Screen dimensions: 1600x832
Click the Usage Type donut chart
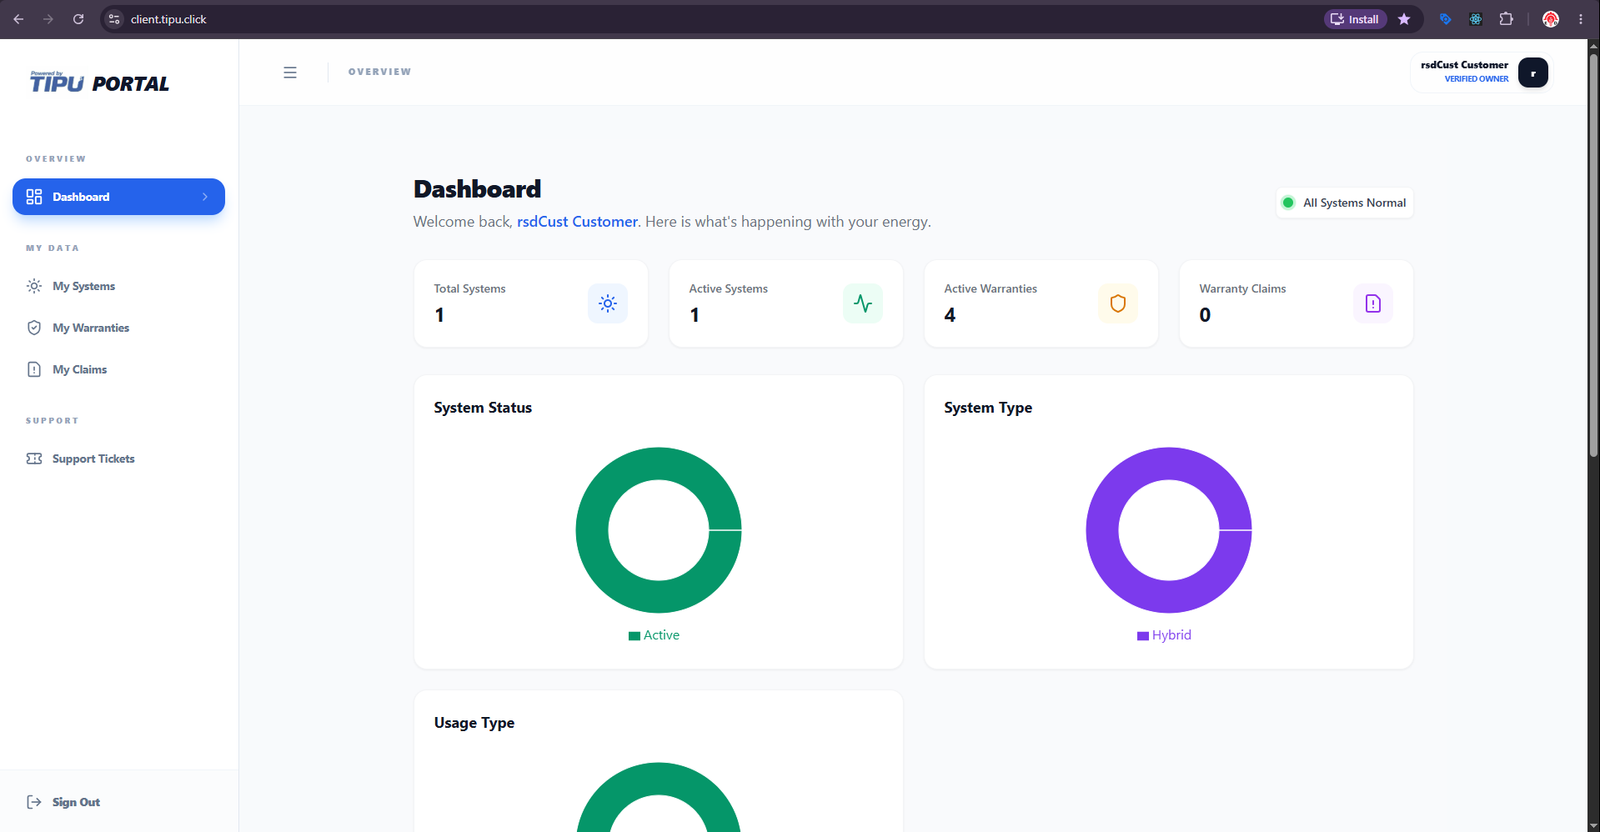(659, 797)
